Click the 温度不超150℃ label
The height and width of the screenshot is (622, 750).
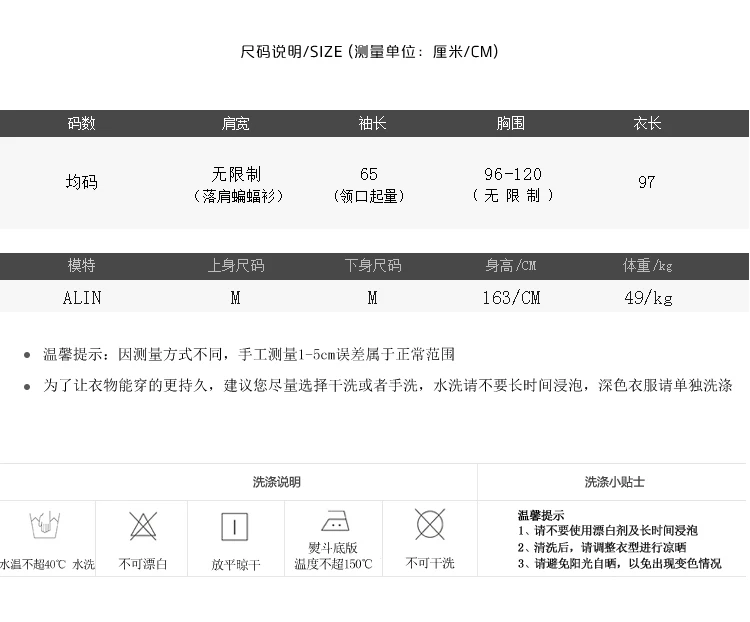(333, 565)
